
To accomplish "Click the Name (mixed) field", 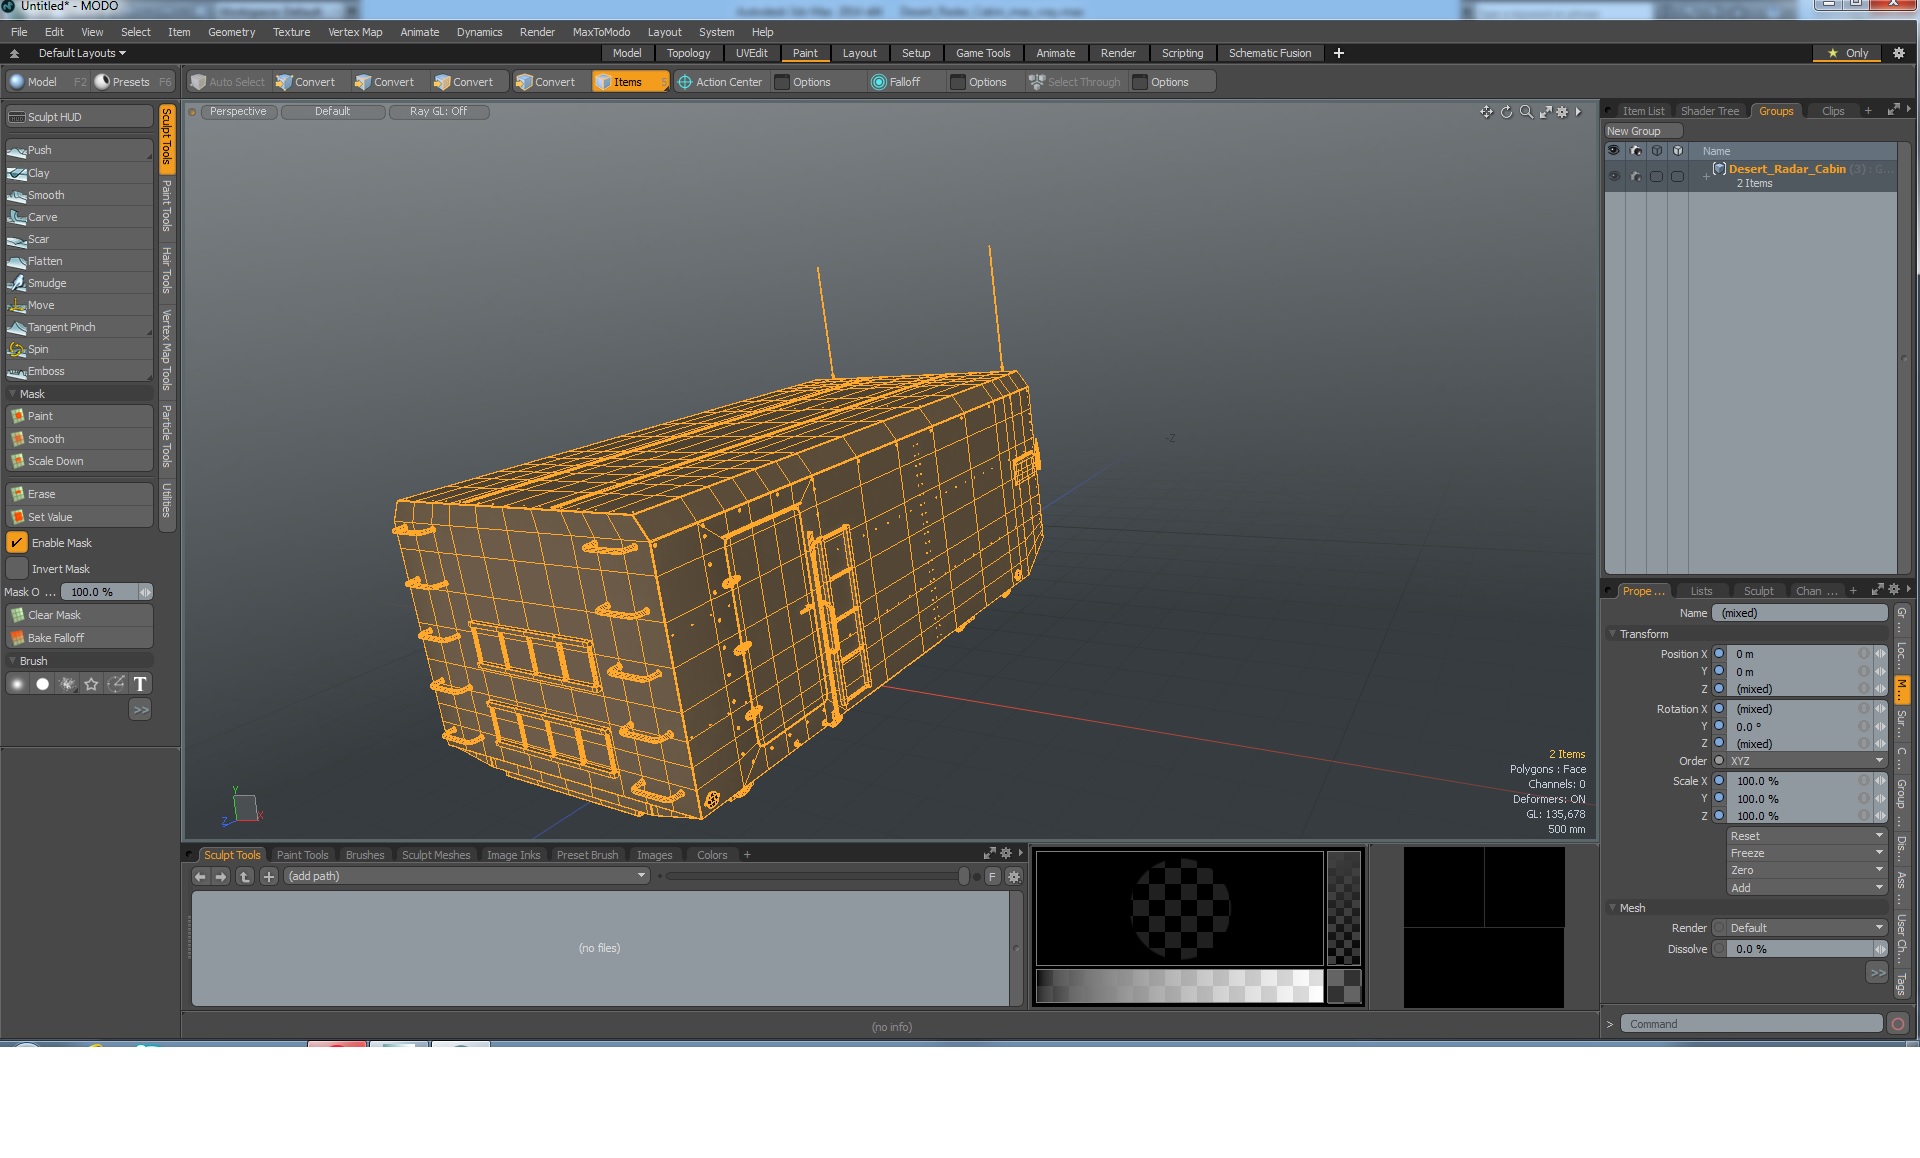I will coord(1799,613).
